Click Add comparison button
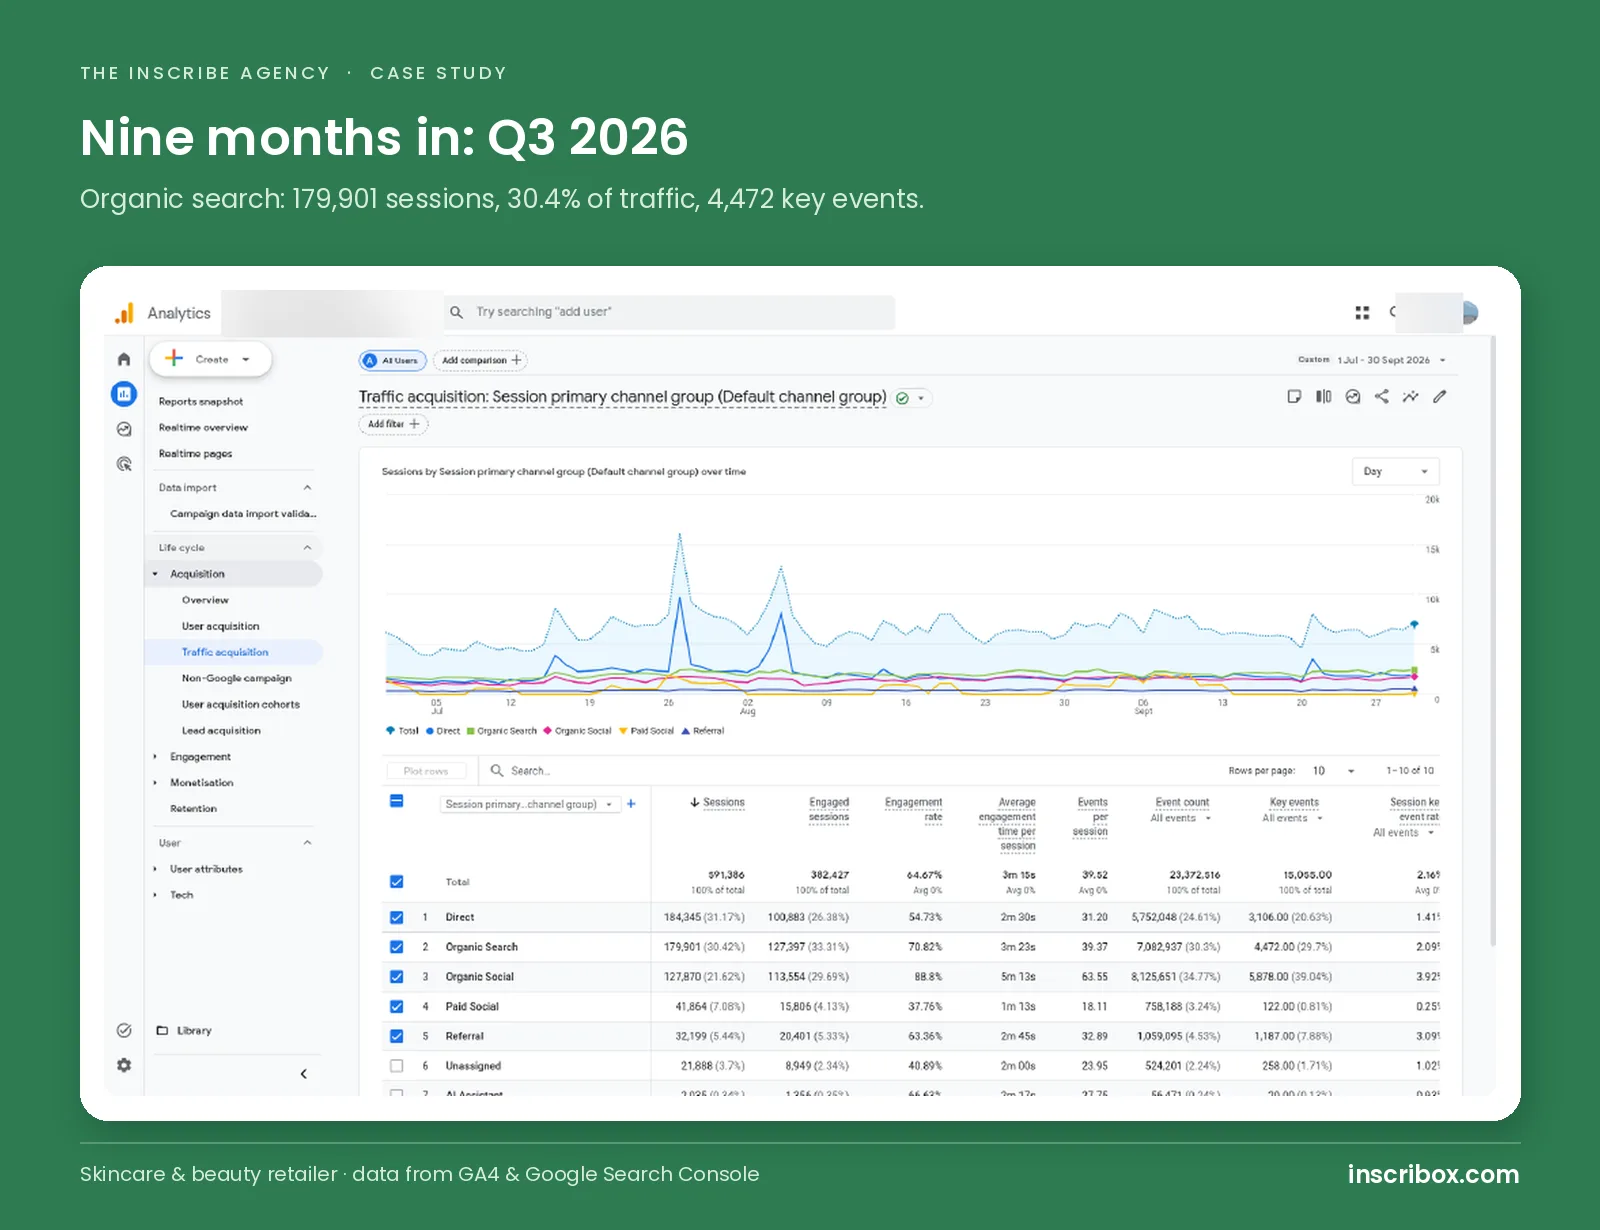This screenshot has height=1230, width=1600. 481,361
